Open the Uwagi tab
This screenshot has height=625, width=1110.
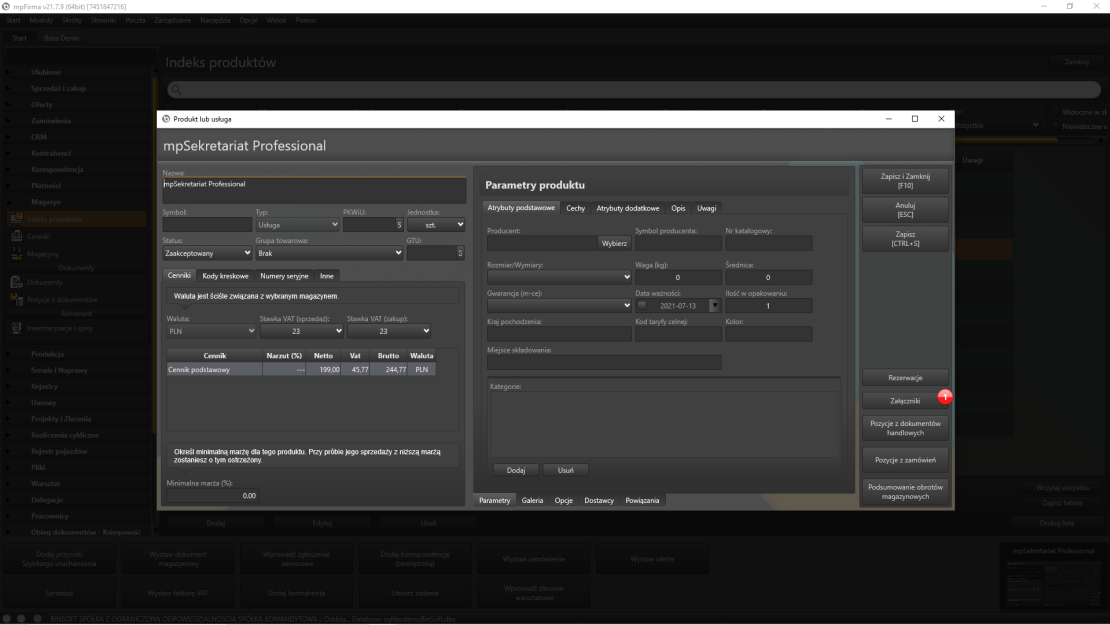point(706,208)
